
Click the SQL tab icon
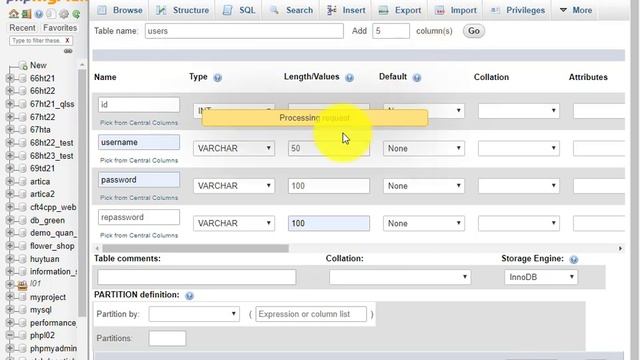(227, 10)
